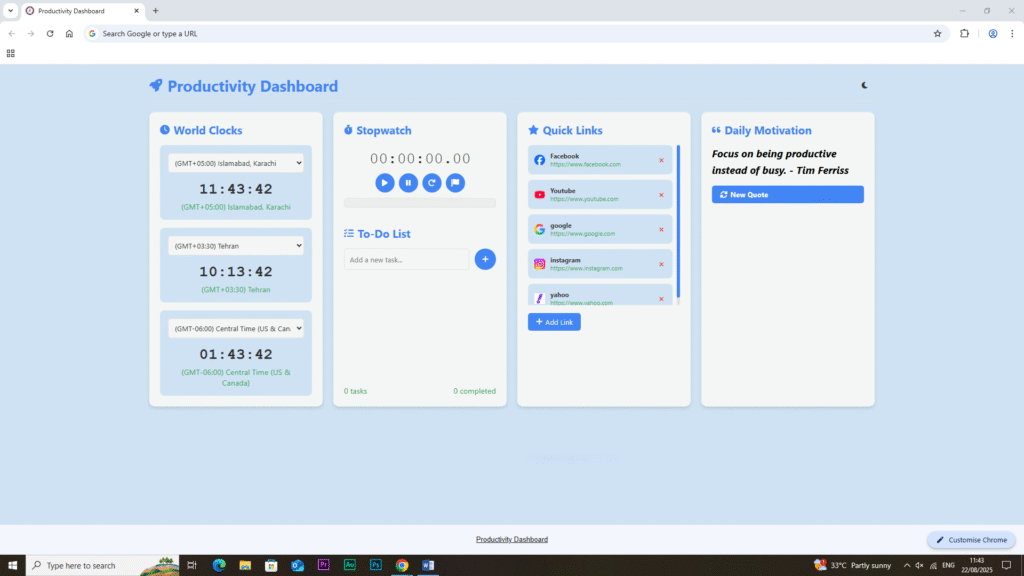
Task: Record a lap with the flag button
Action: (455, 182)
